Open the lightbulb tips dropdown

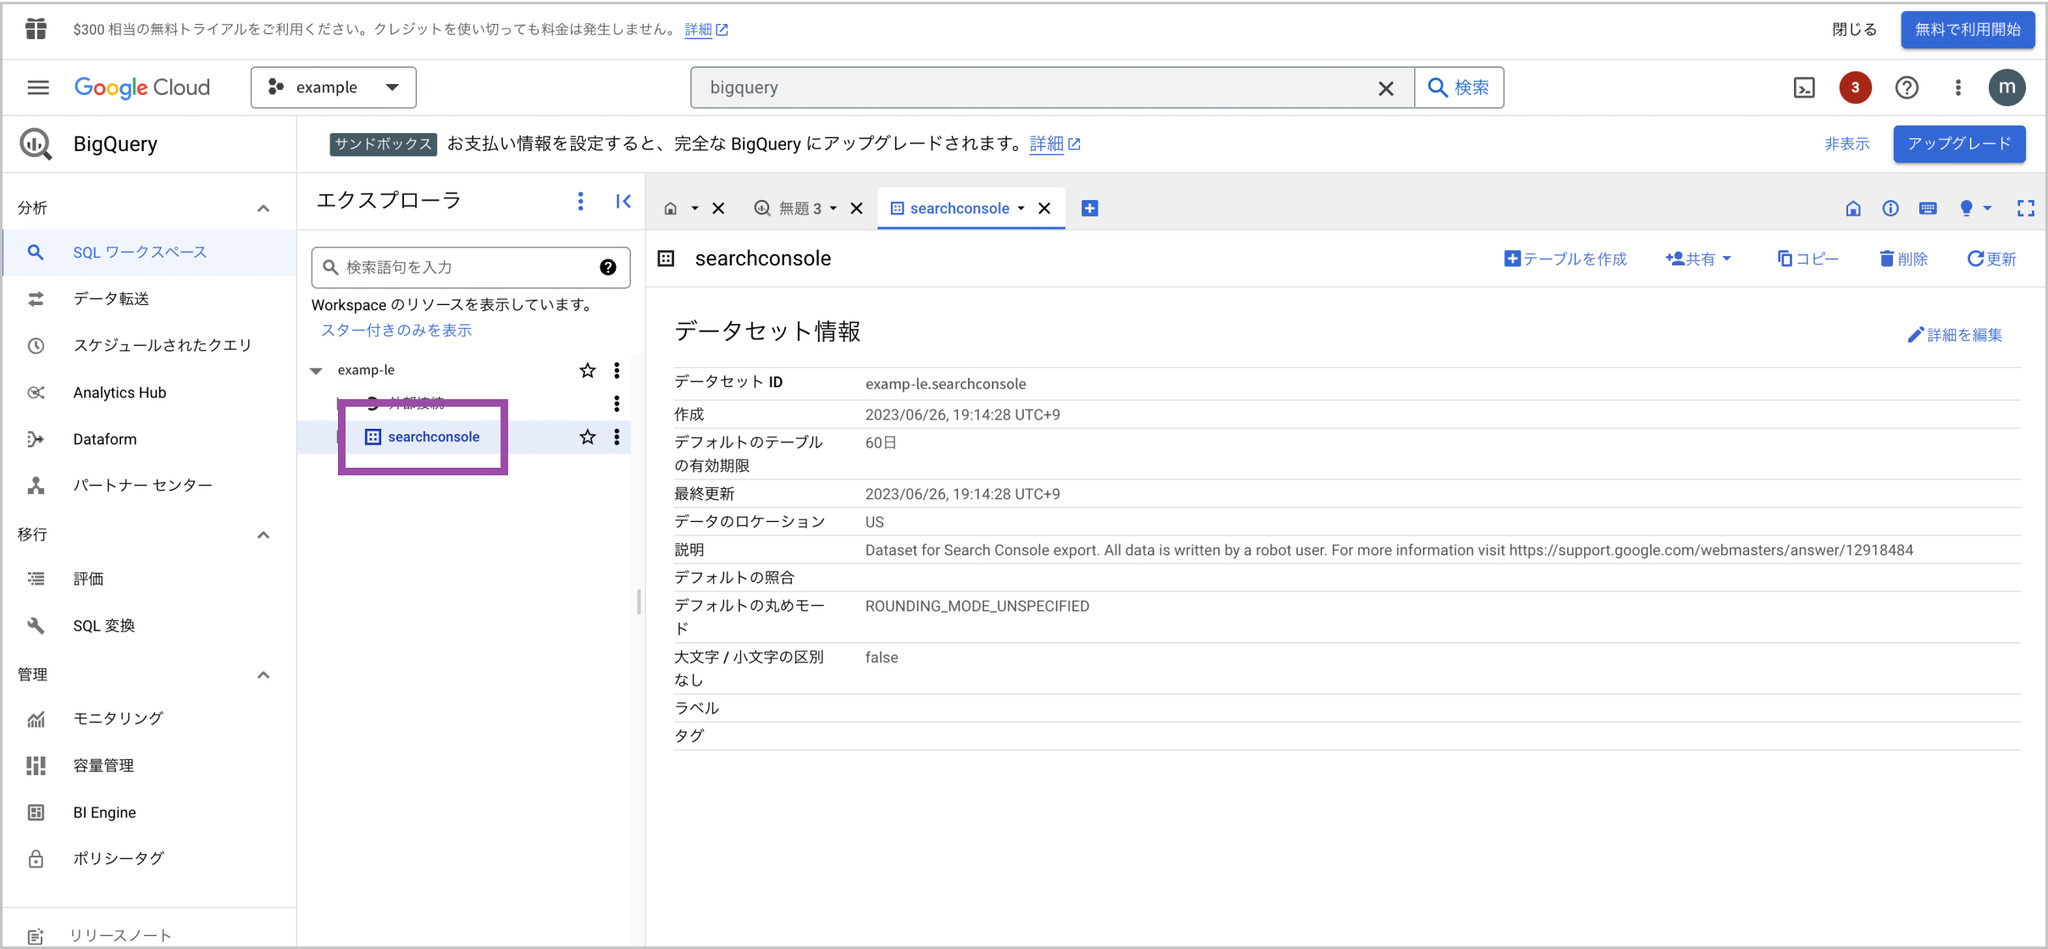(x=1974, y=208)
